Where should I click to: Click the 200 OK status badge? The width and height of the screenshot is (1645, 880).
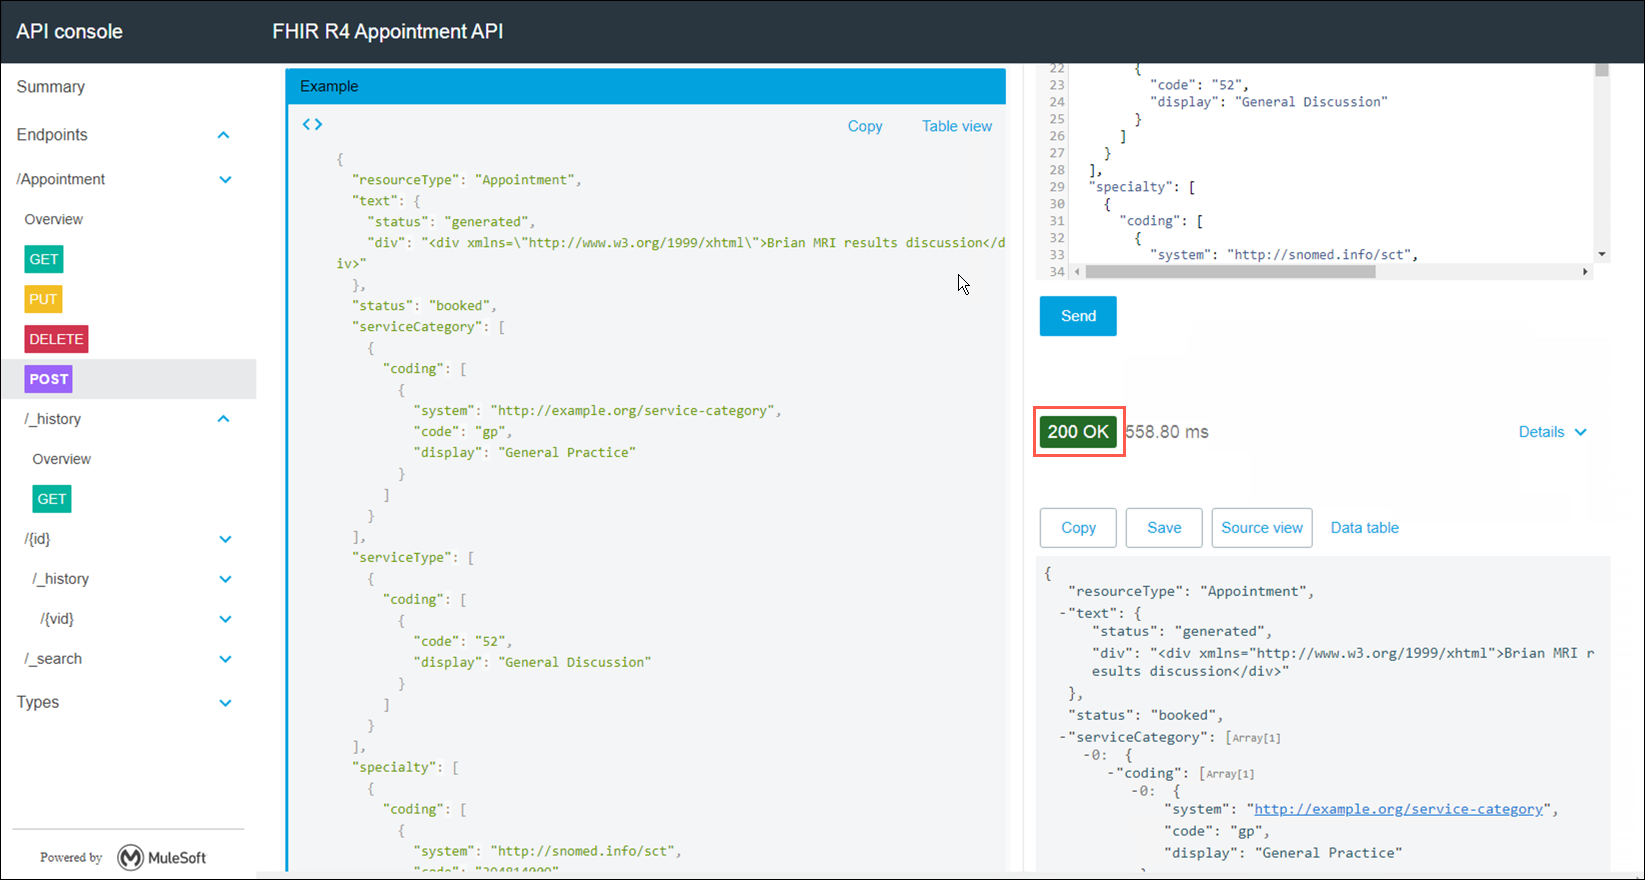[x=1078, y=432]
